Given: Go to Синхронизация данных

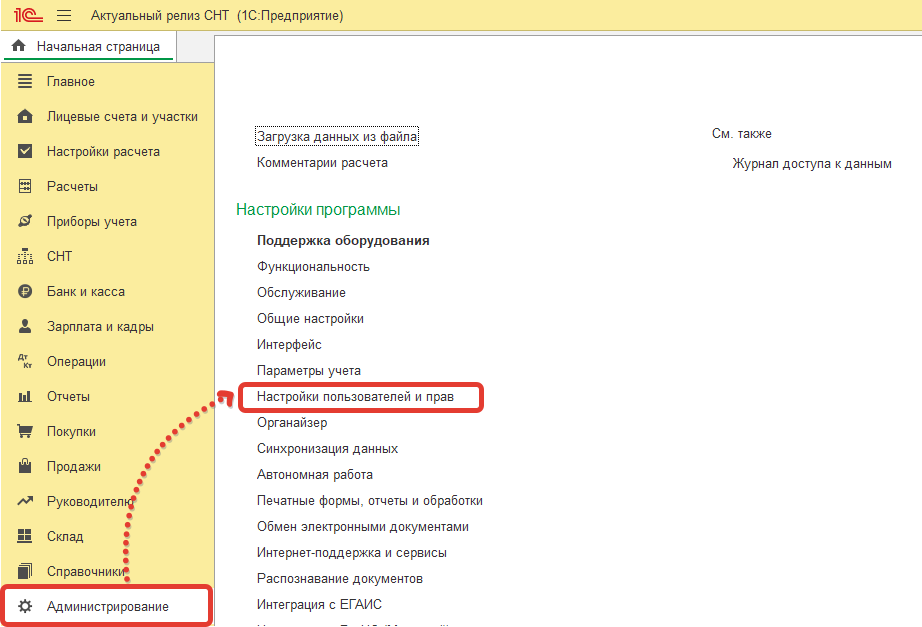Looking at the screenshot, I should [x=327, y=449].
